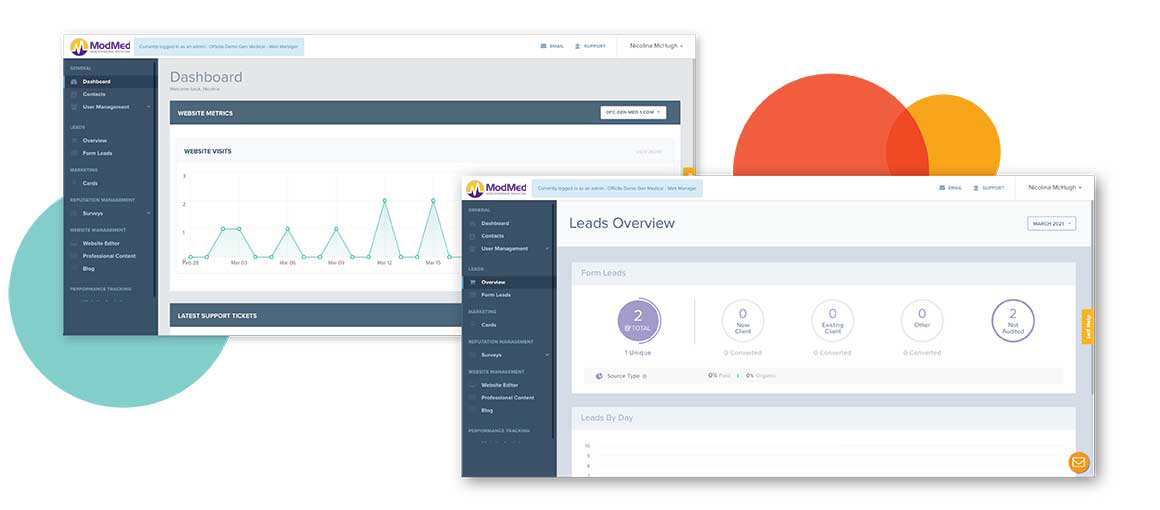Click the Not Audited leads circle
Viewport: 1160px width, 510px height.
click(x=1012, y=320)
